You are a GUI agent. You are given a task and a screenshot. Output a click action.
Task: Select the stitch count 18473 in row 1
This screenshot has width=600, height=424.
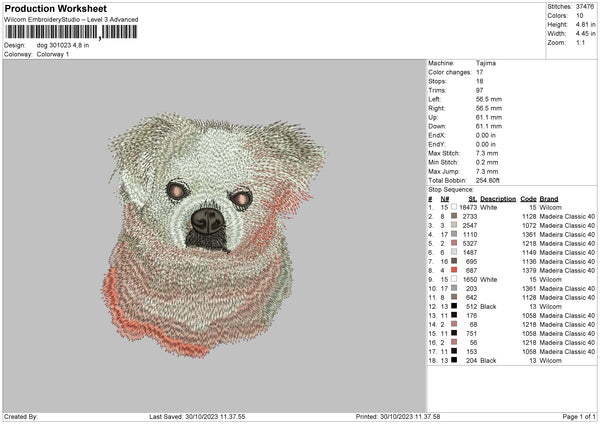pyautogui.click(x=468, y=207)
